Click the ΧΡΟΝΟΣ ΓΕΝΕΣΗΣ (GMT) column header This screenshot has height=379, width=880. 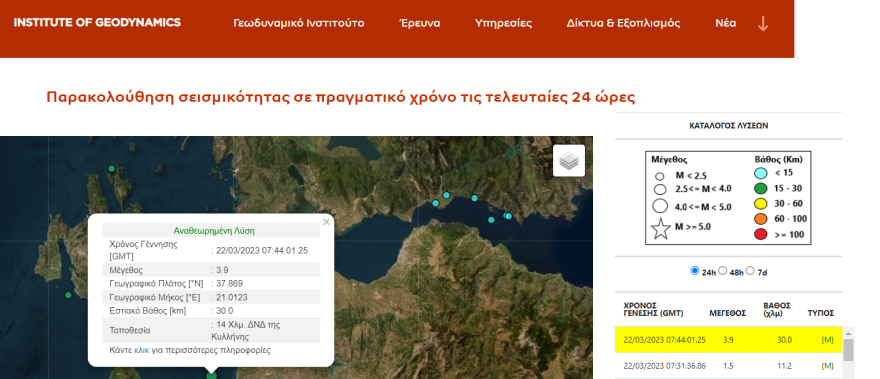pos(653,309)
